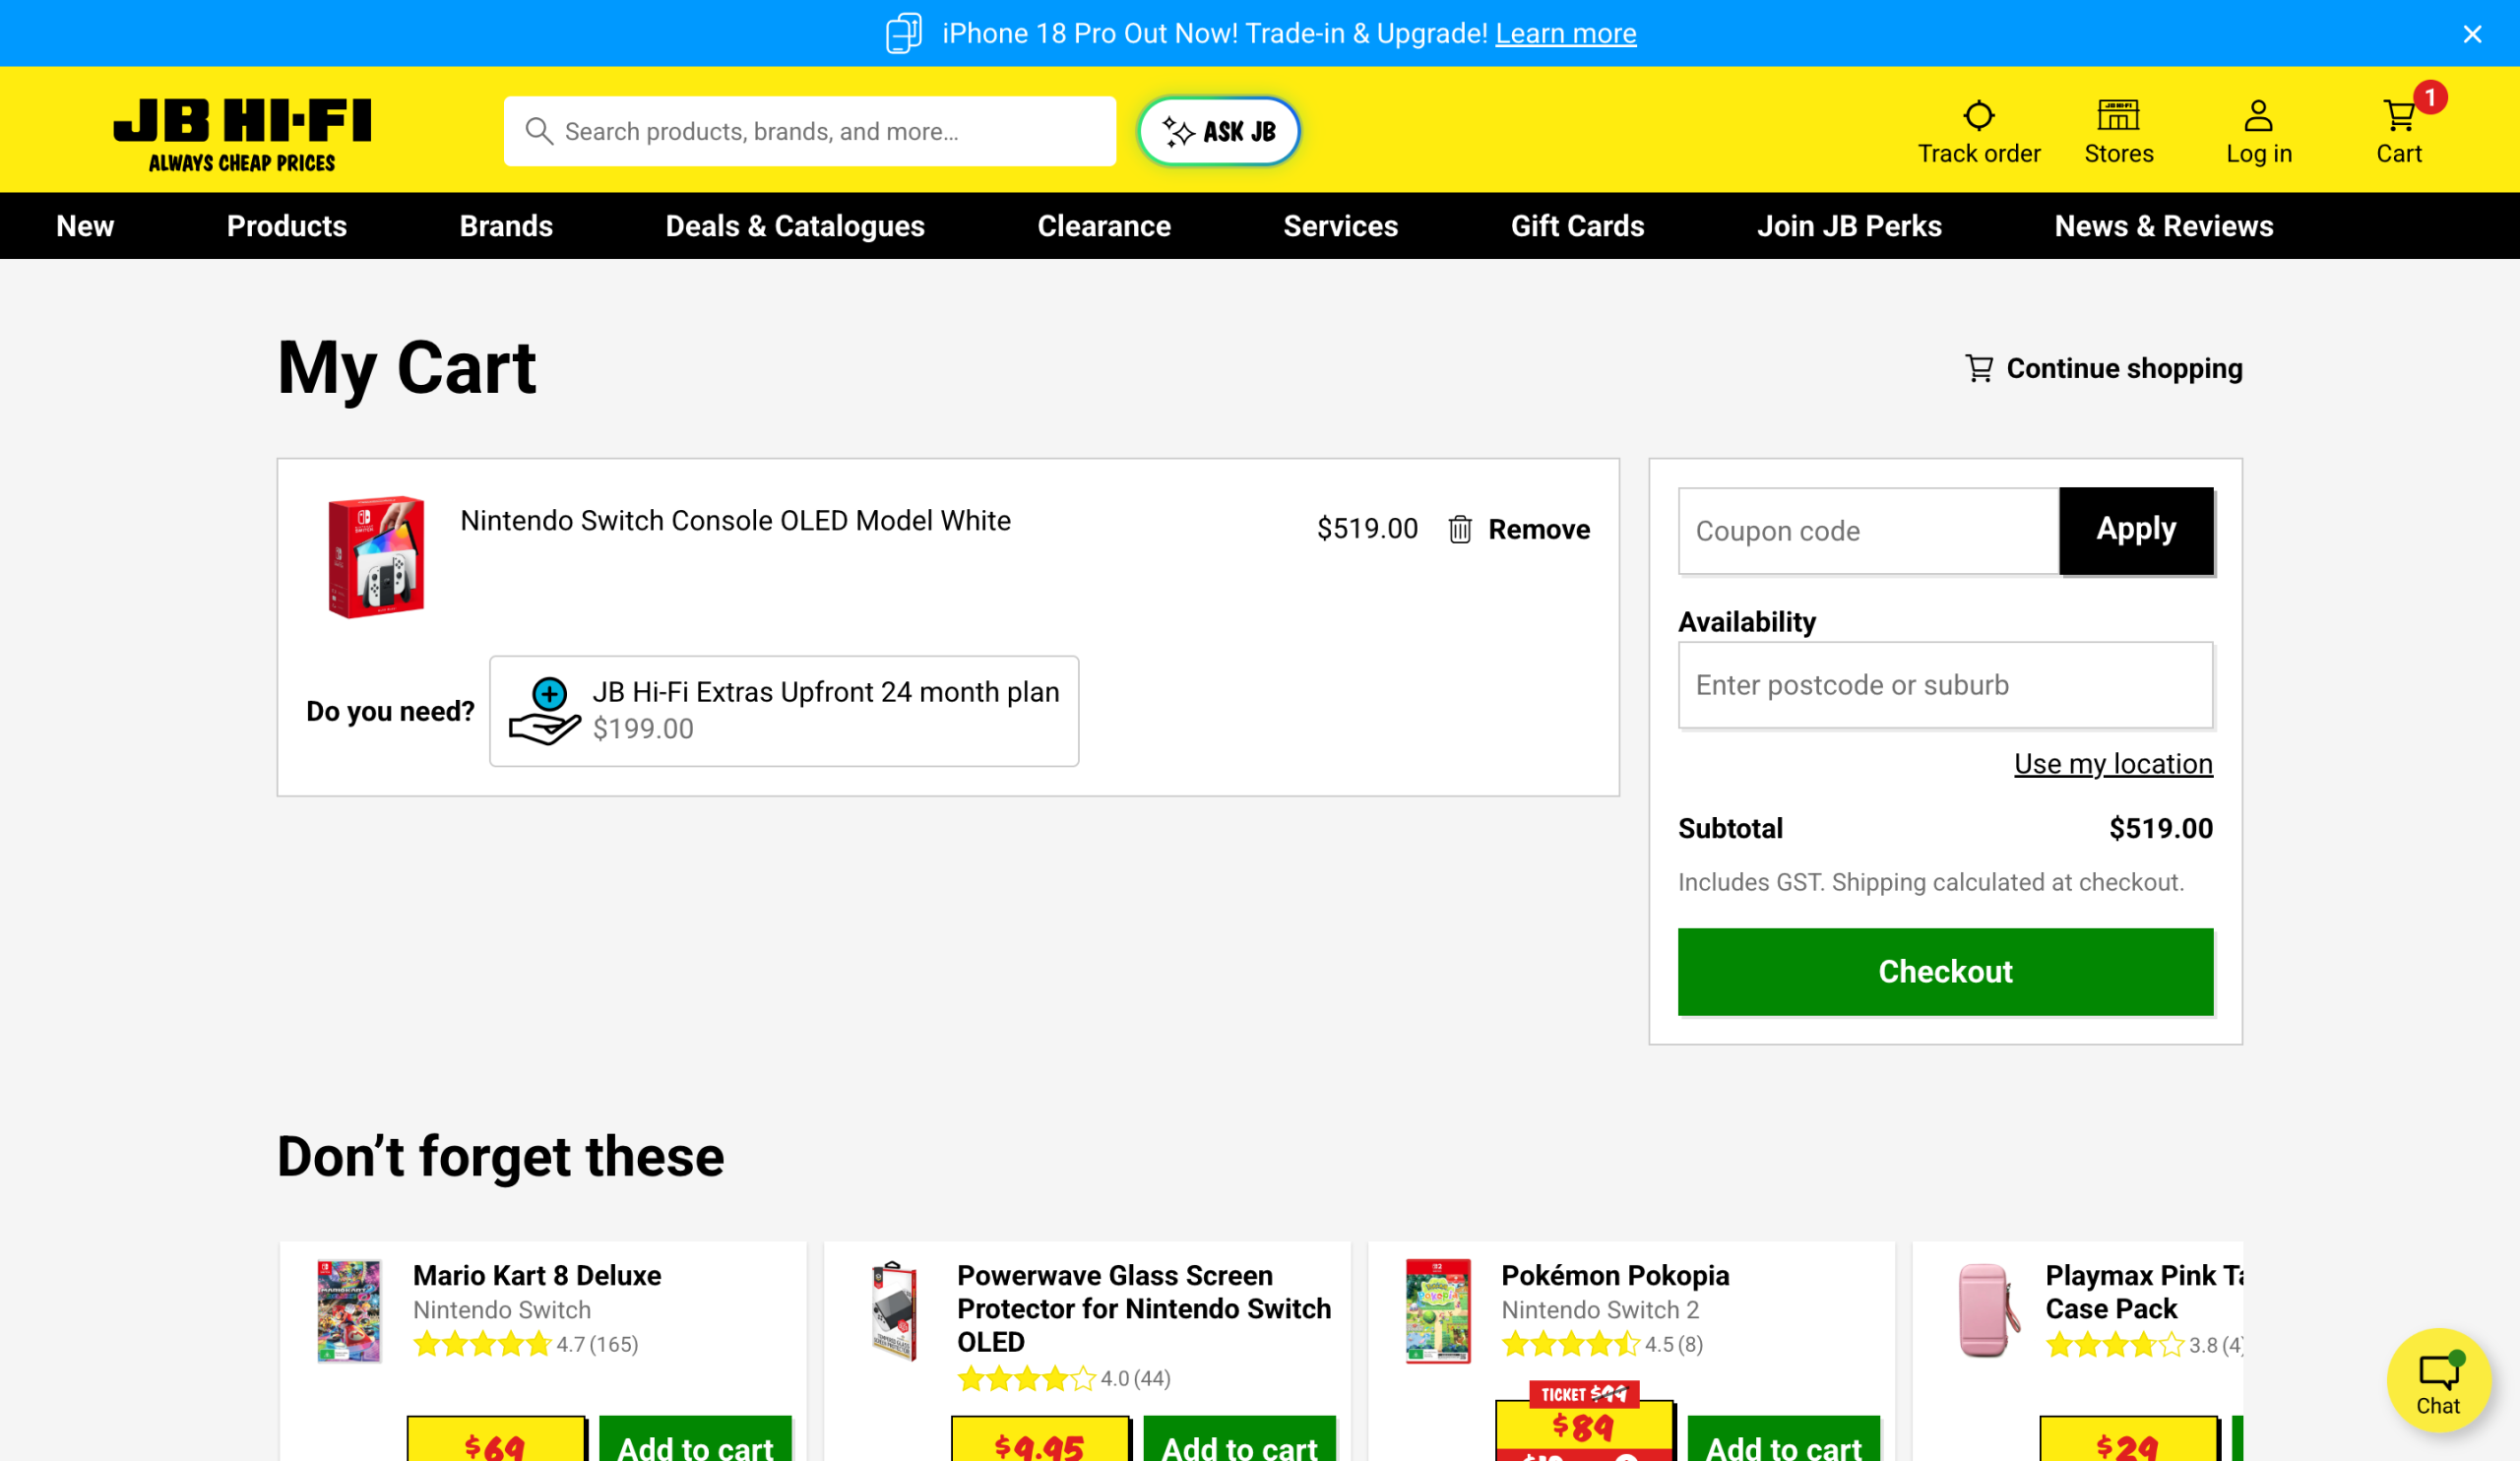This screenshot has height=1461, width=2520.
Task: Click the ASK JB assistant button
Action: pyautogui.click(x=1218, y=131)
